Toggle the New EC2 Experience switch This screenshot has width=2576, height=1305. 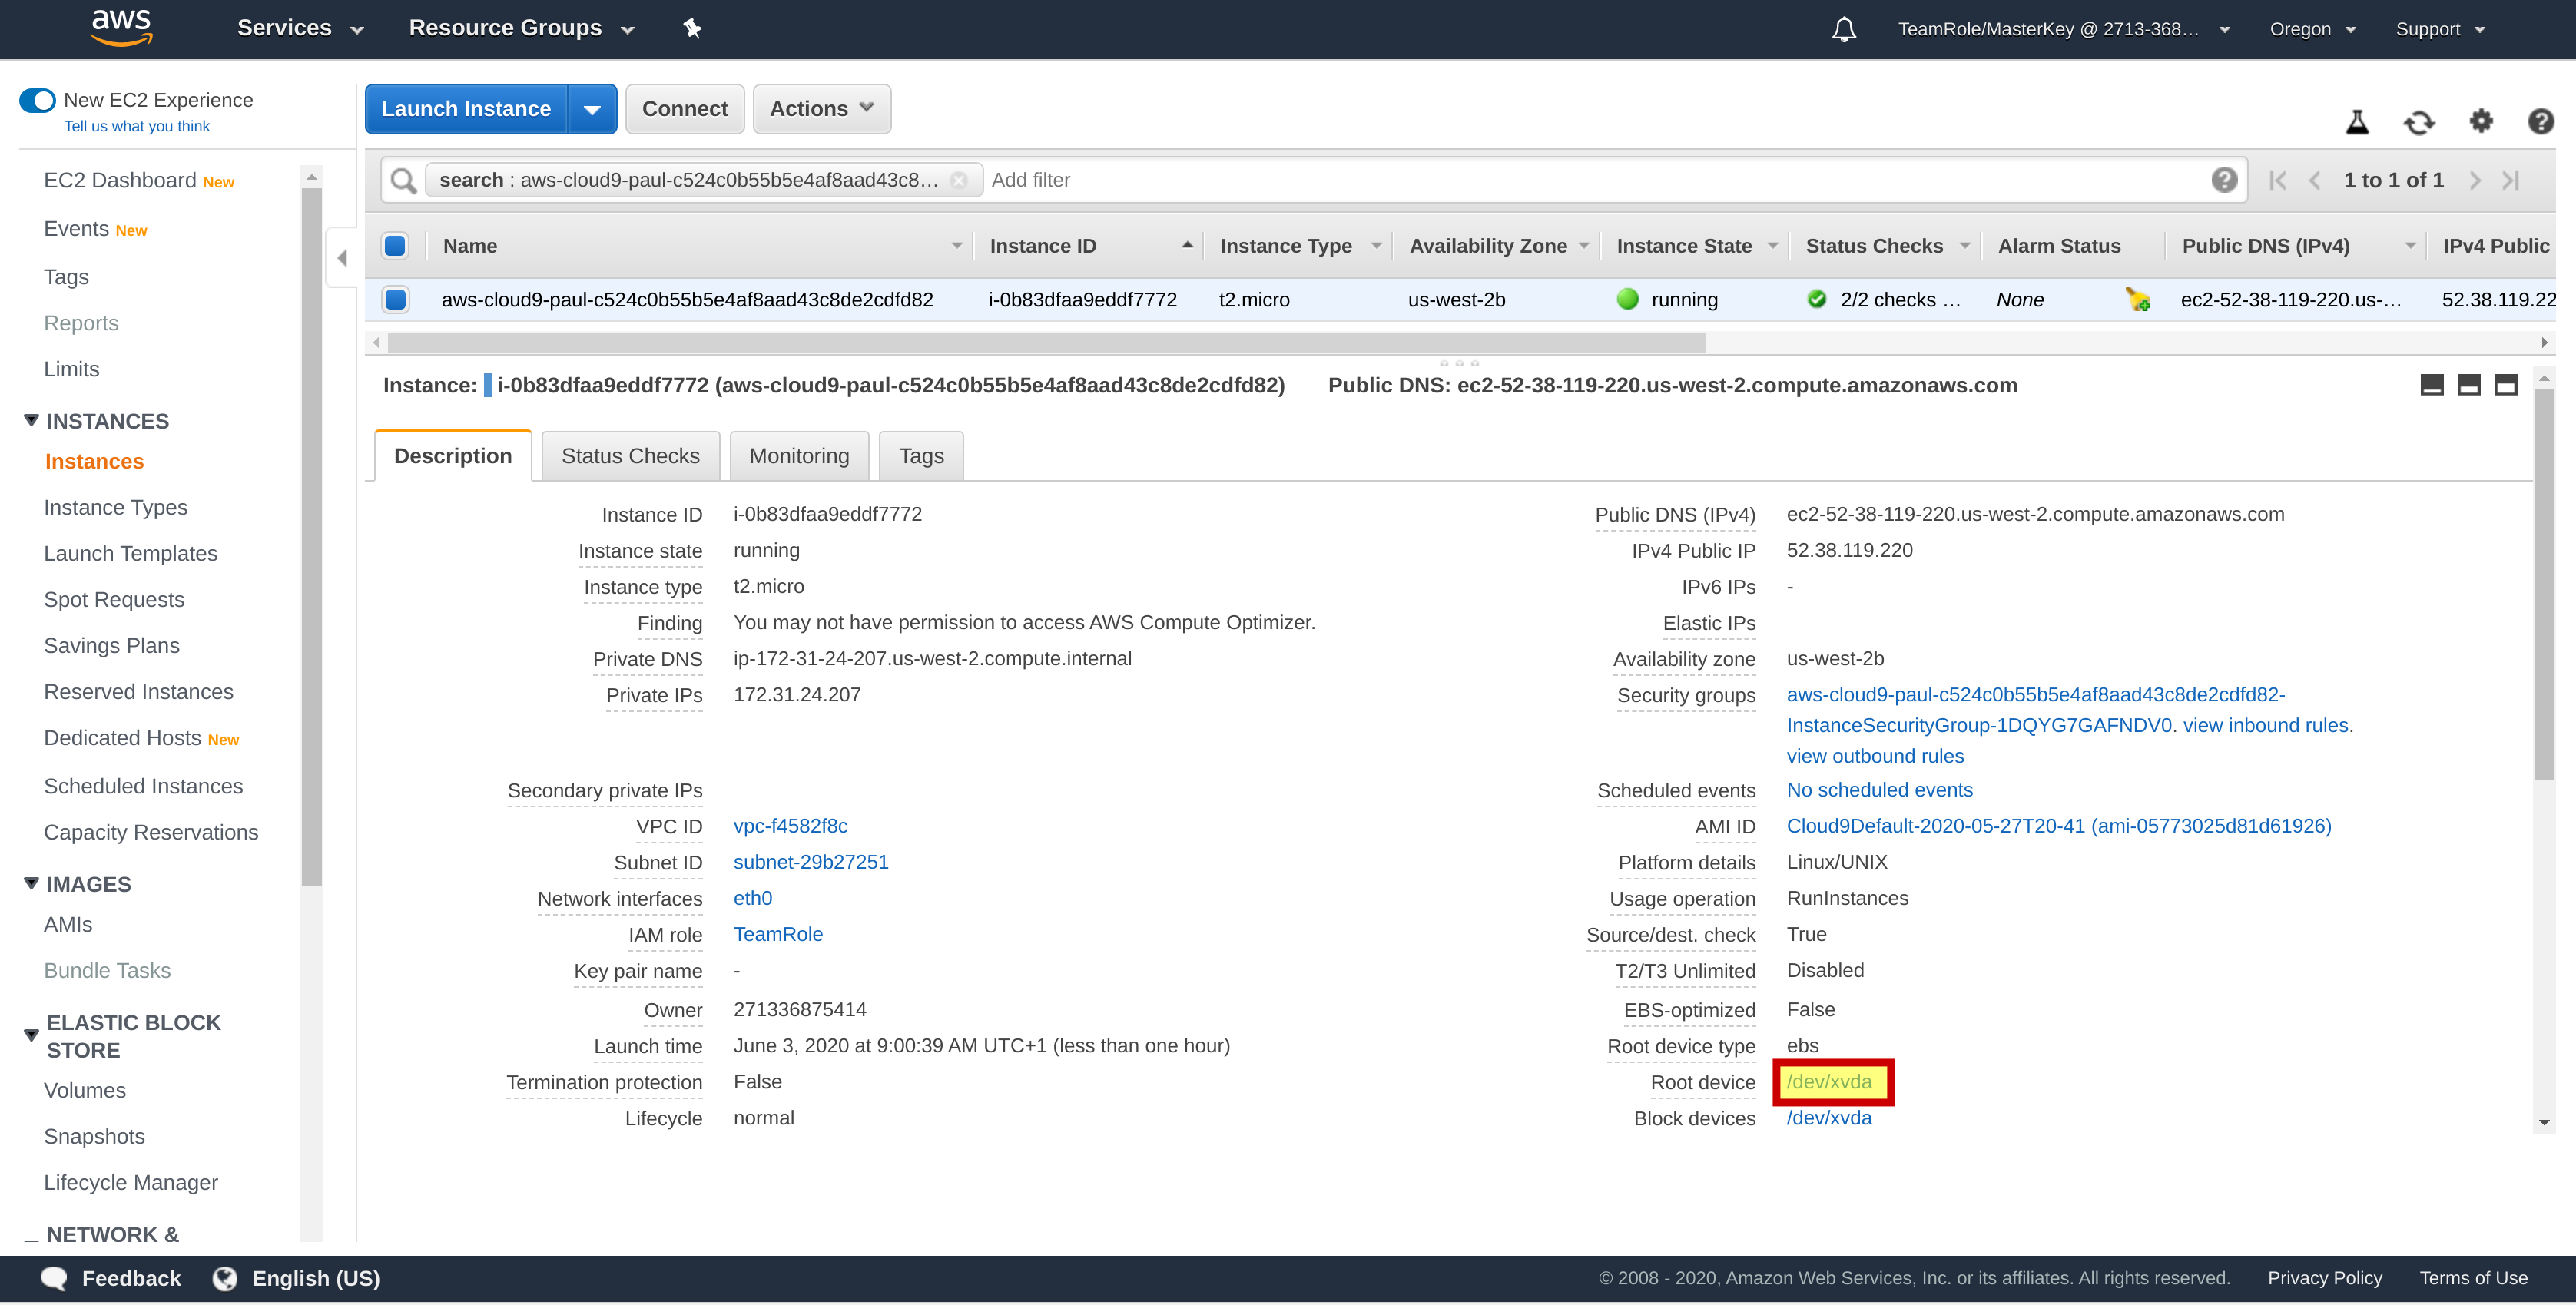coord(38,100)
